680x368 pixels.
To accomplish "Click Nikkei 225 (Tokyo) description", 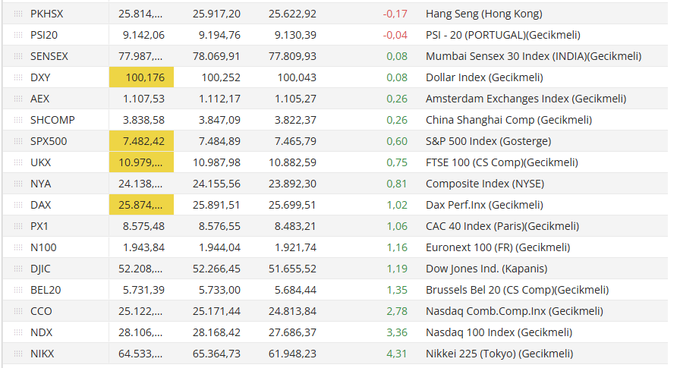I will pos(499,354).
